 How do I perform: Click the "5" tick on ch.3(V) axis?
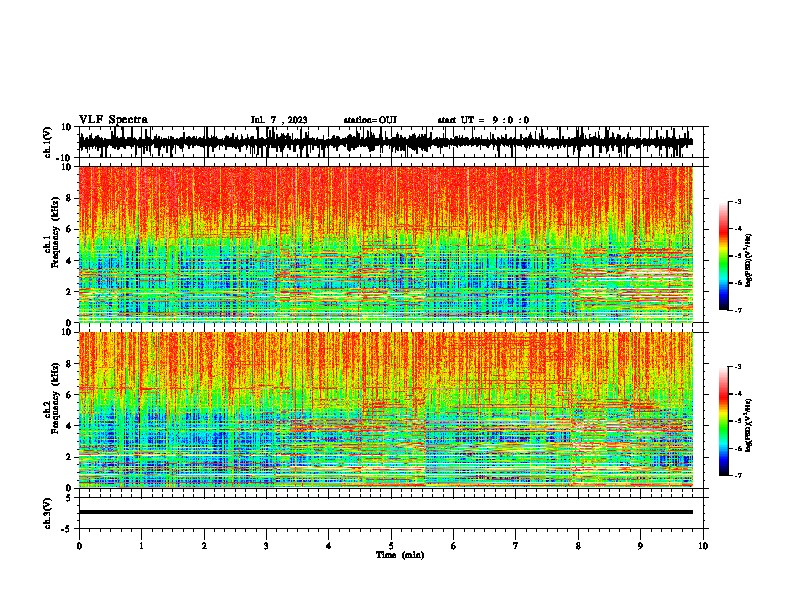pos(69,498)
